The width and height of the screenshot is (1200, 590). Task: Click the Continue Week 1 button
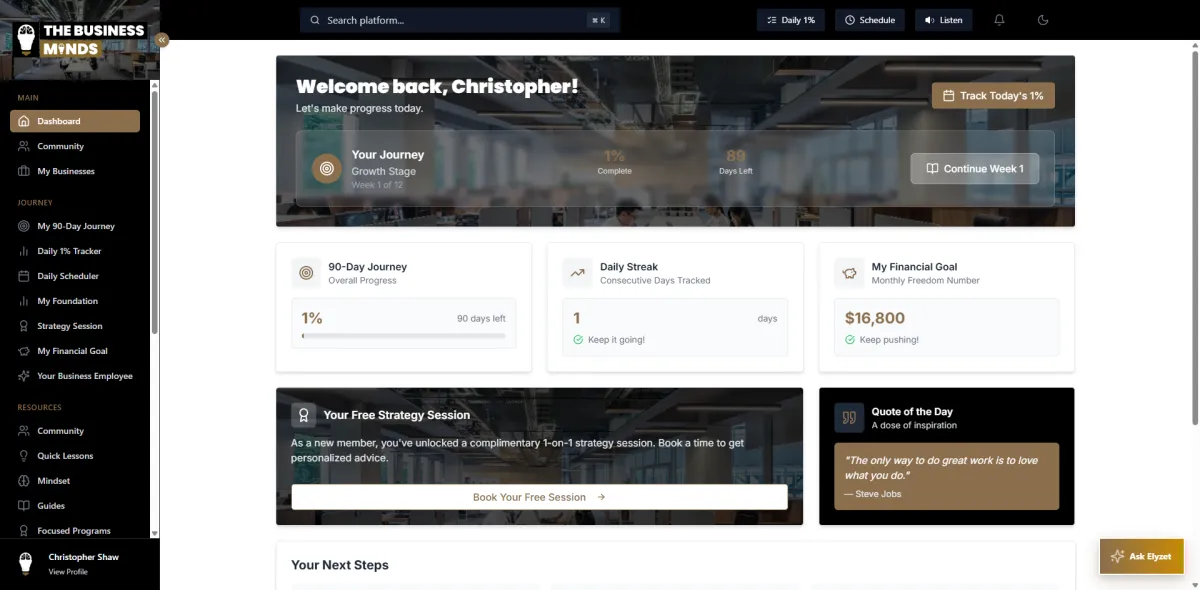pos(975,169)
